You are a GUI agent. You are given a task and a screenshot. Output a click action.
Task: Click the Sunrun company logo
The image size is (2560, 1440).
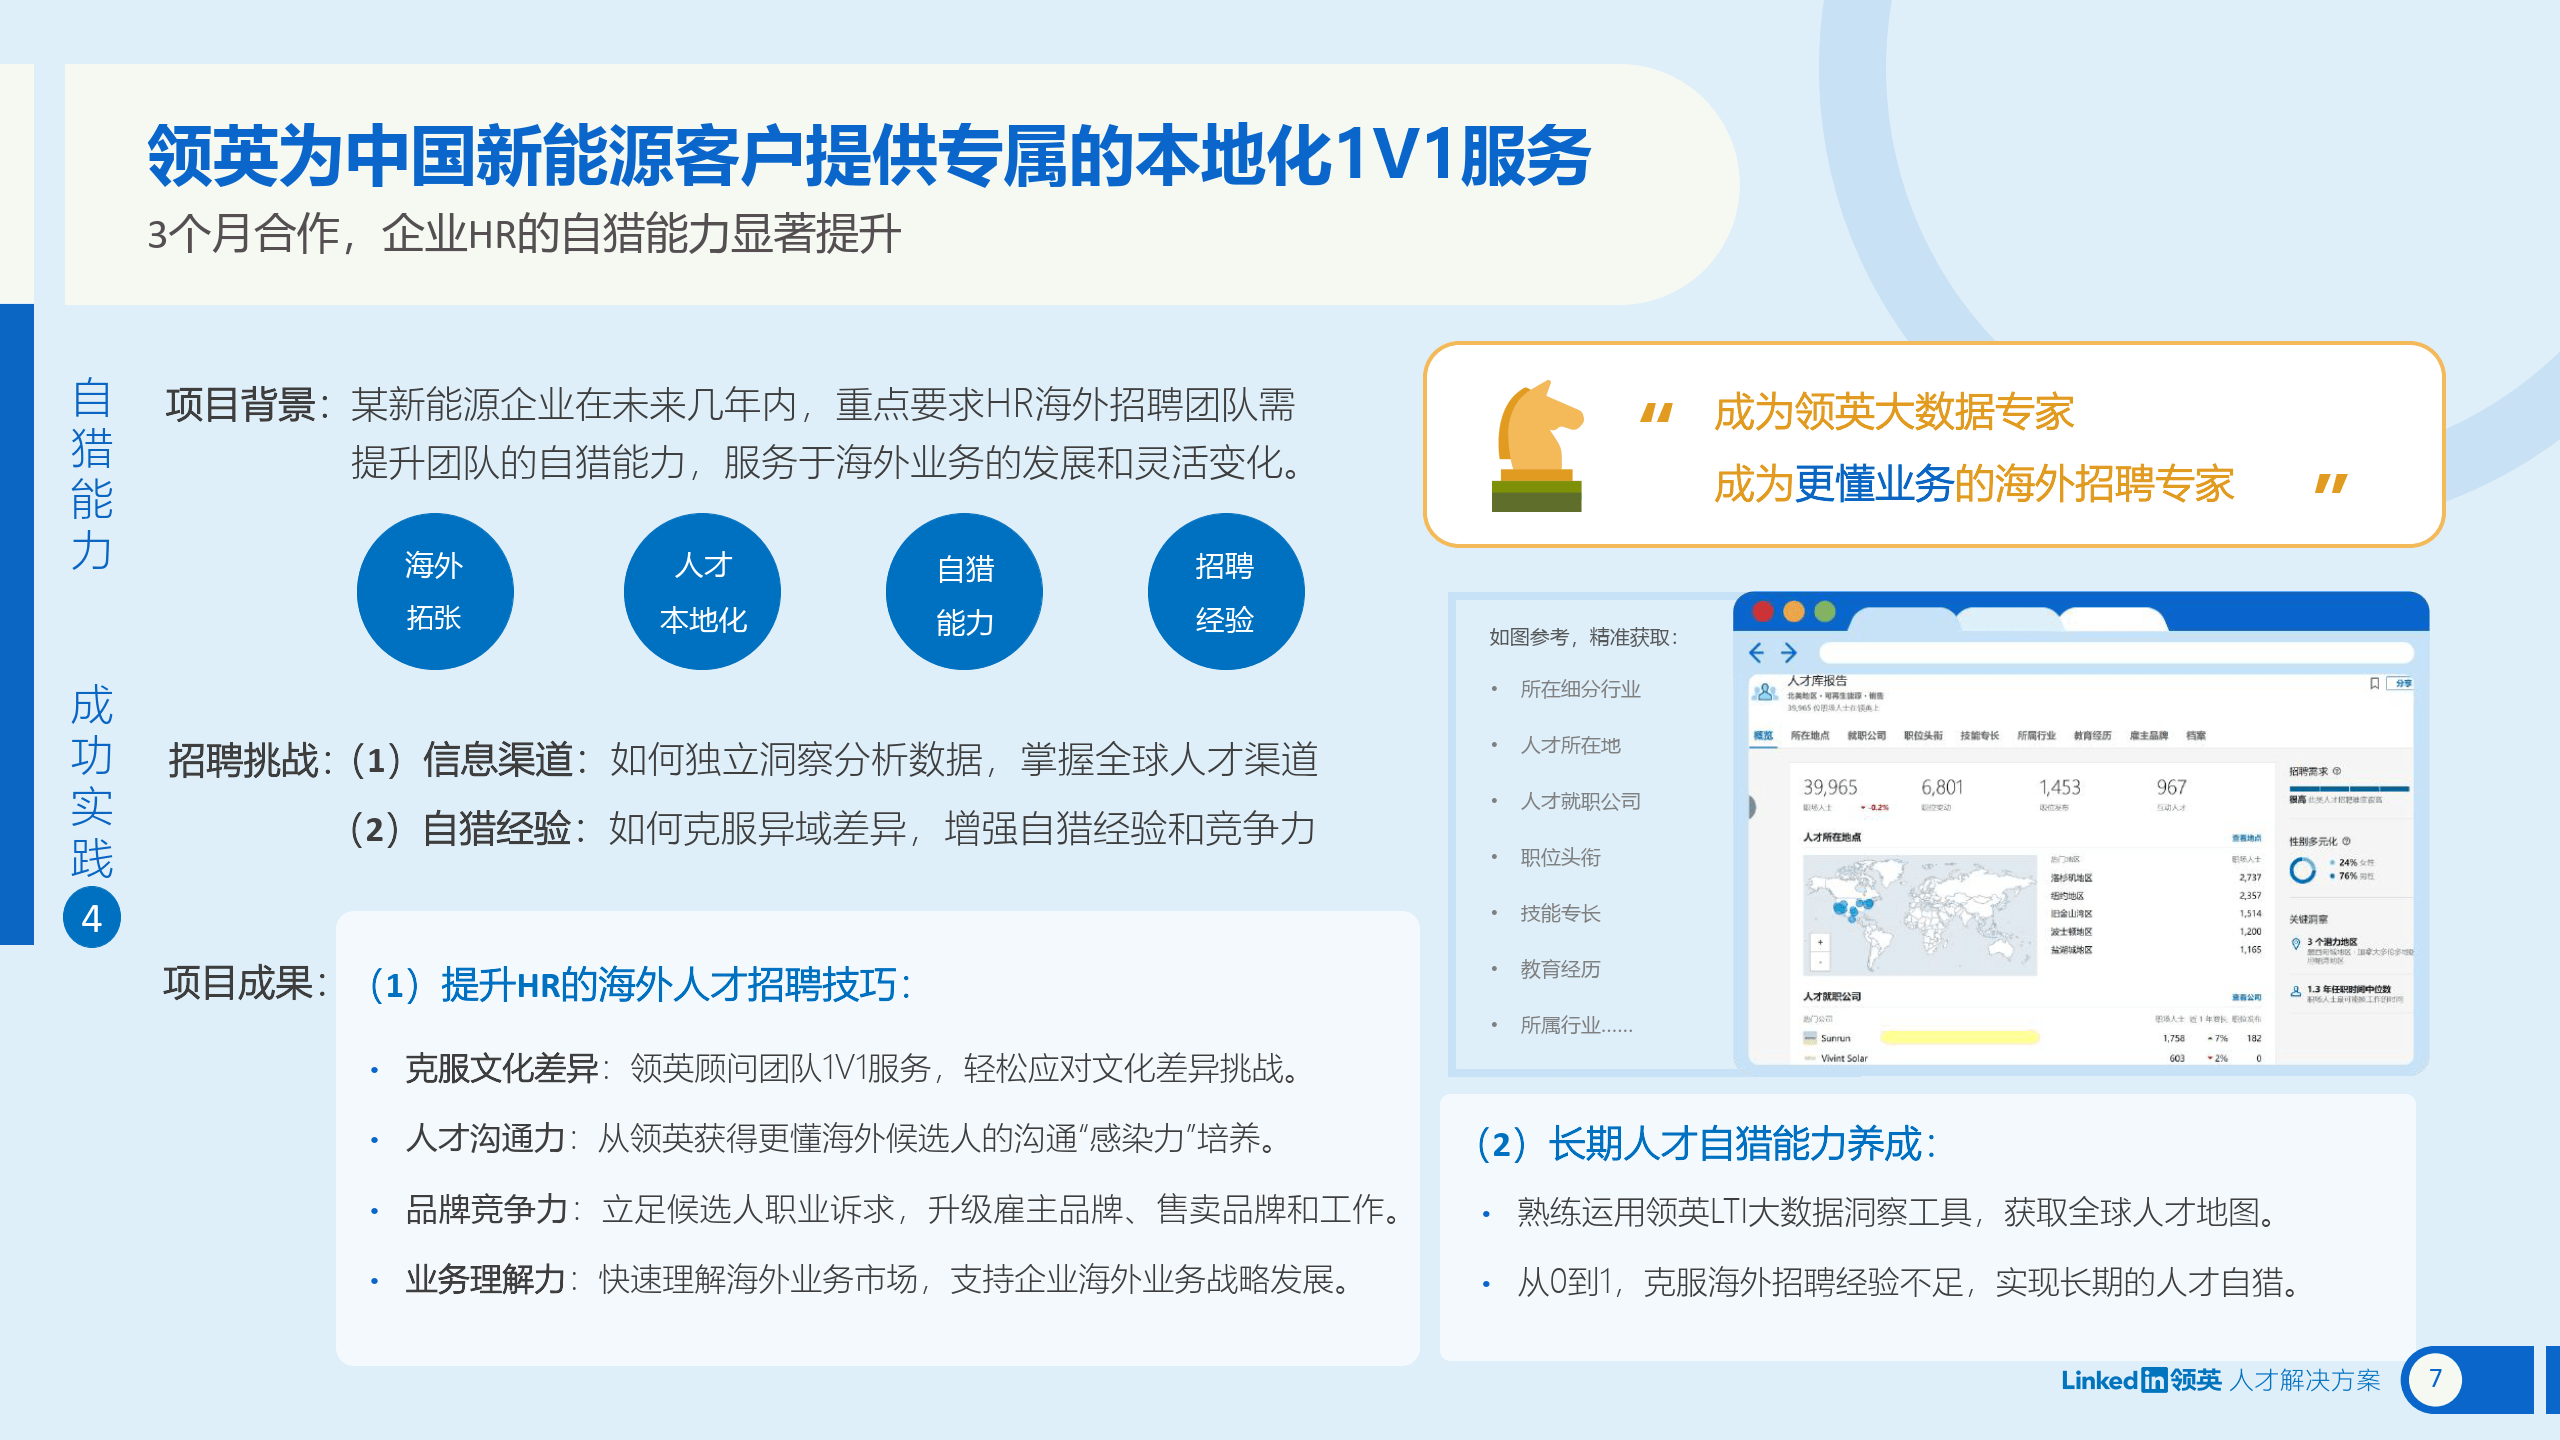(1810, 1038)
